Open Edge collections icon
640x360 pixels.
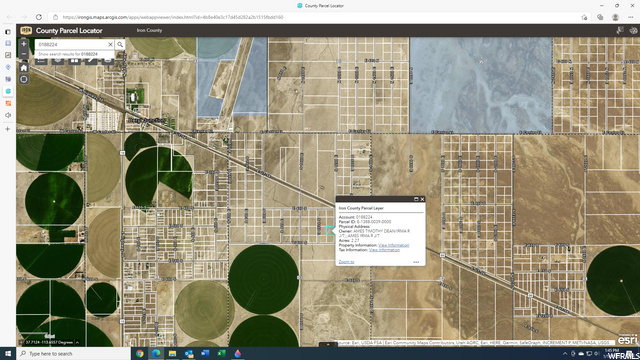point(600,17)
